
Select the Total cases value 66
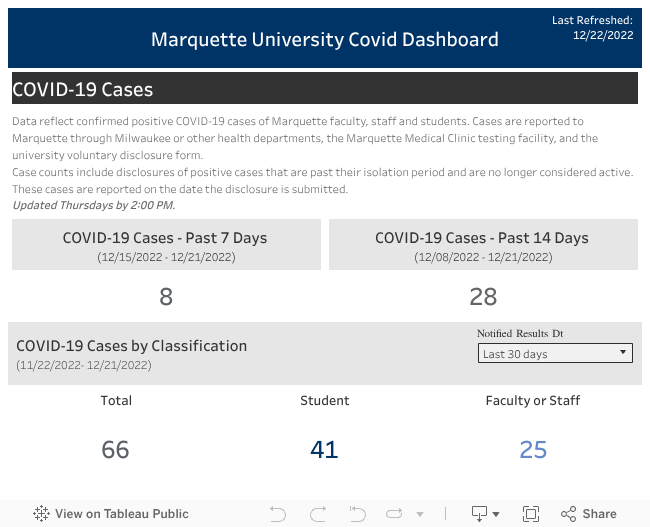point(116,450)
